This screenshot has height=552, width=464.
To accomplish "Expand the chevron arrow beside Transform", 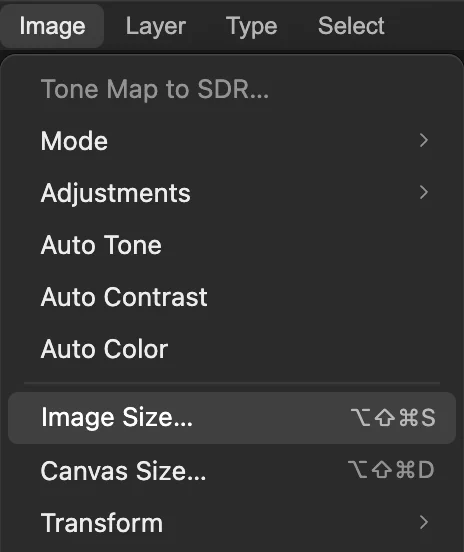I will [x=424, y=522].
